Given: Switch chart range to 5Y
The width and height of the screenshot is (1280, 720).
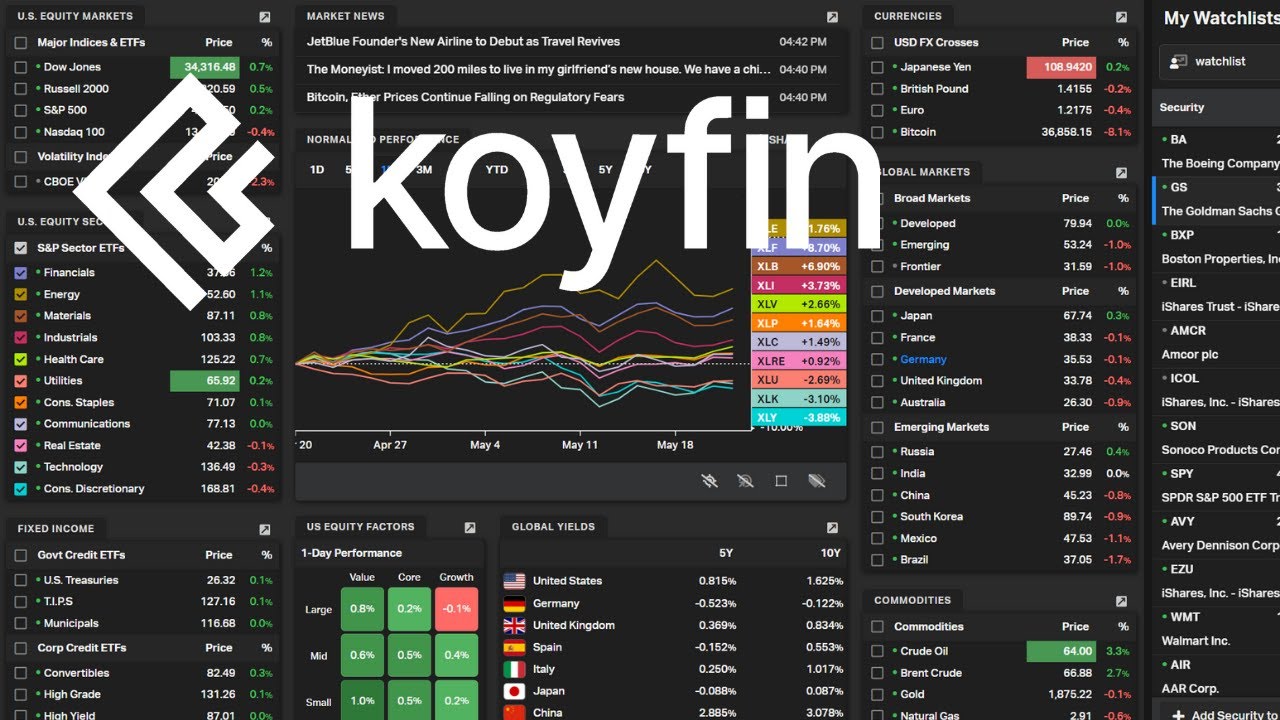Looking at the screenshot, I should [x=605, y=170].
